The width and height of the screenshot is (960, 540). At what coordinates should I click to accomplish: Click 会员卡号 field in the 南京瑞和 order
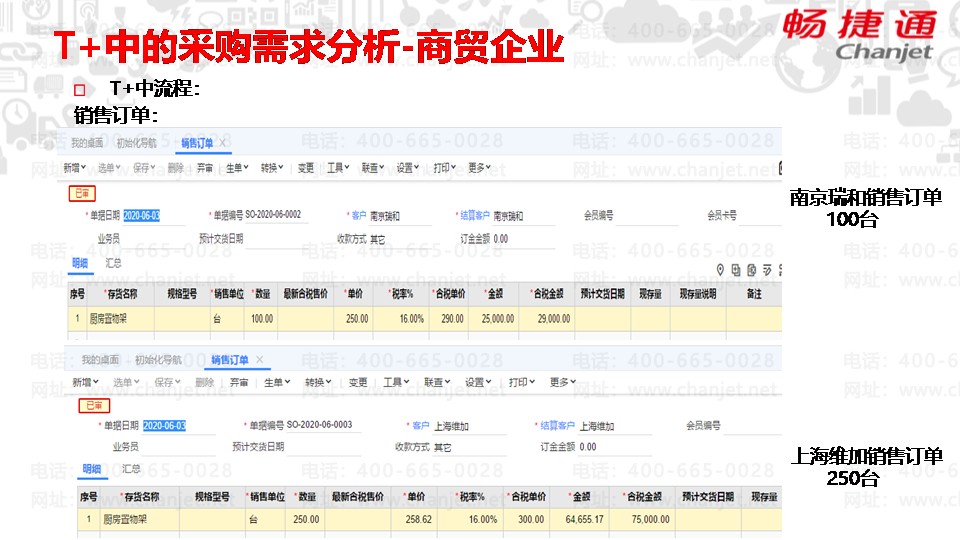click(x=760, y=216)
